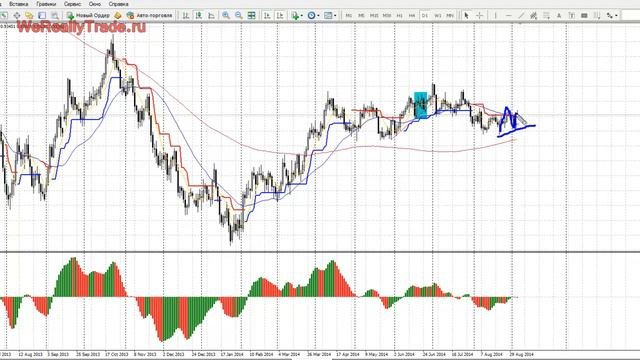
Task: Zoom in on the chart
Action: [226, 16]
